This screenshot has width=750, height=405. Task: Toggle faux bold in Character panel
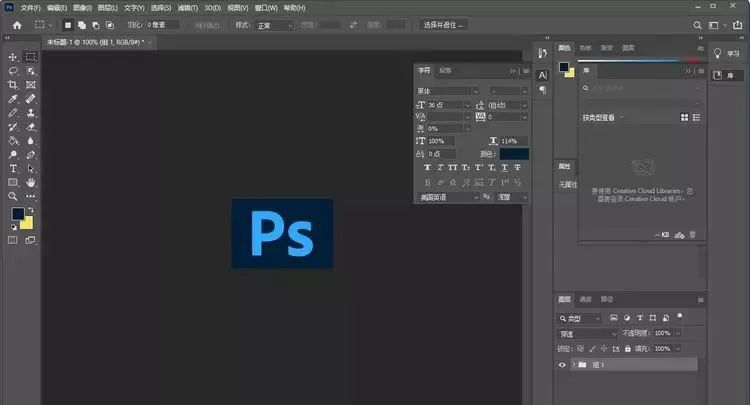pyautogui.click(x=427, y=167)
